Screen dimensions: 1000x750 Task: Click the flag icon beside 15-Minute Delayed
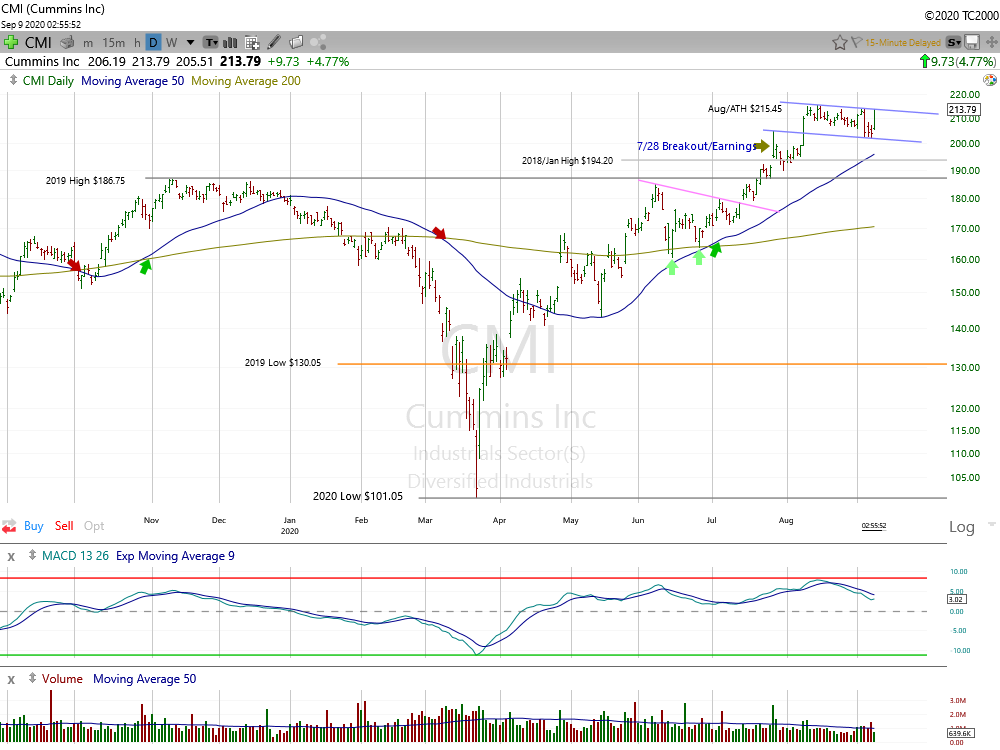[857, 42]
